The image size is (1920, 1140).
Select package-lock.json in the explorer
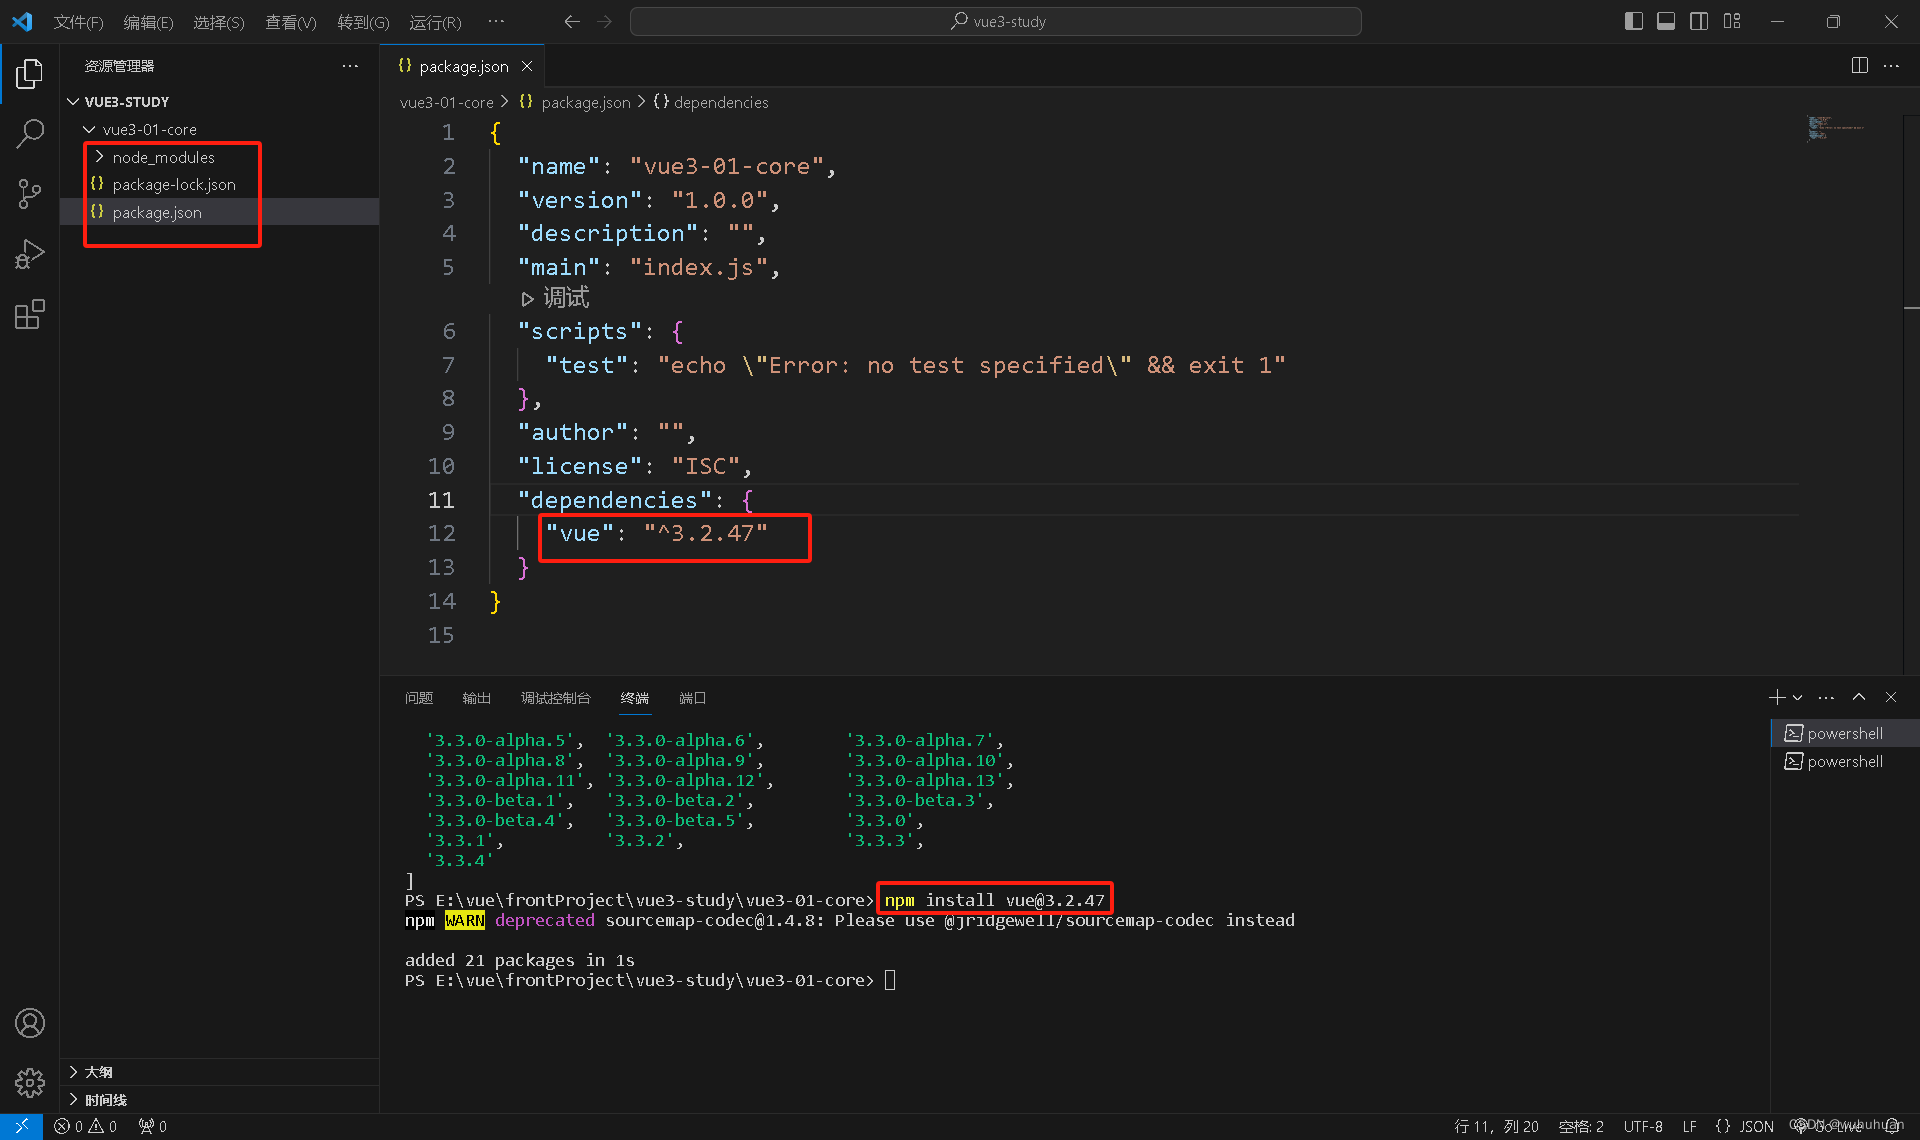pyautogui.click(x=174, y=185)
